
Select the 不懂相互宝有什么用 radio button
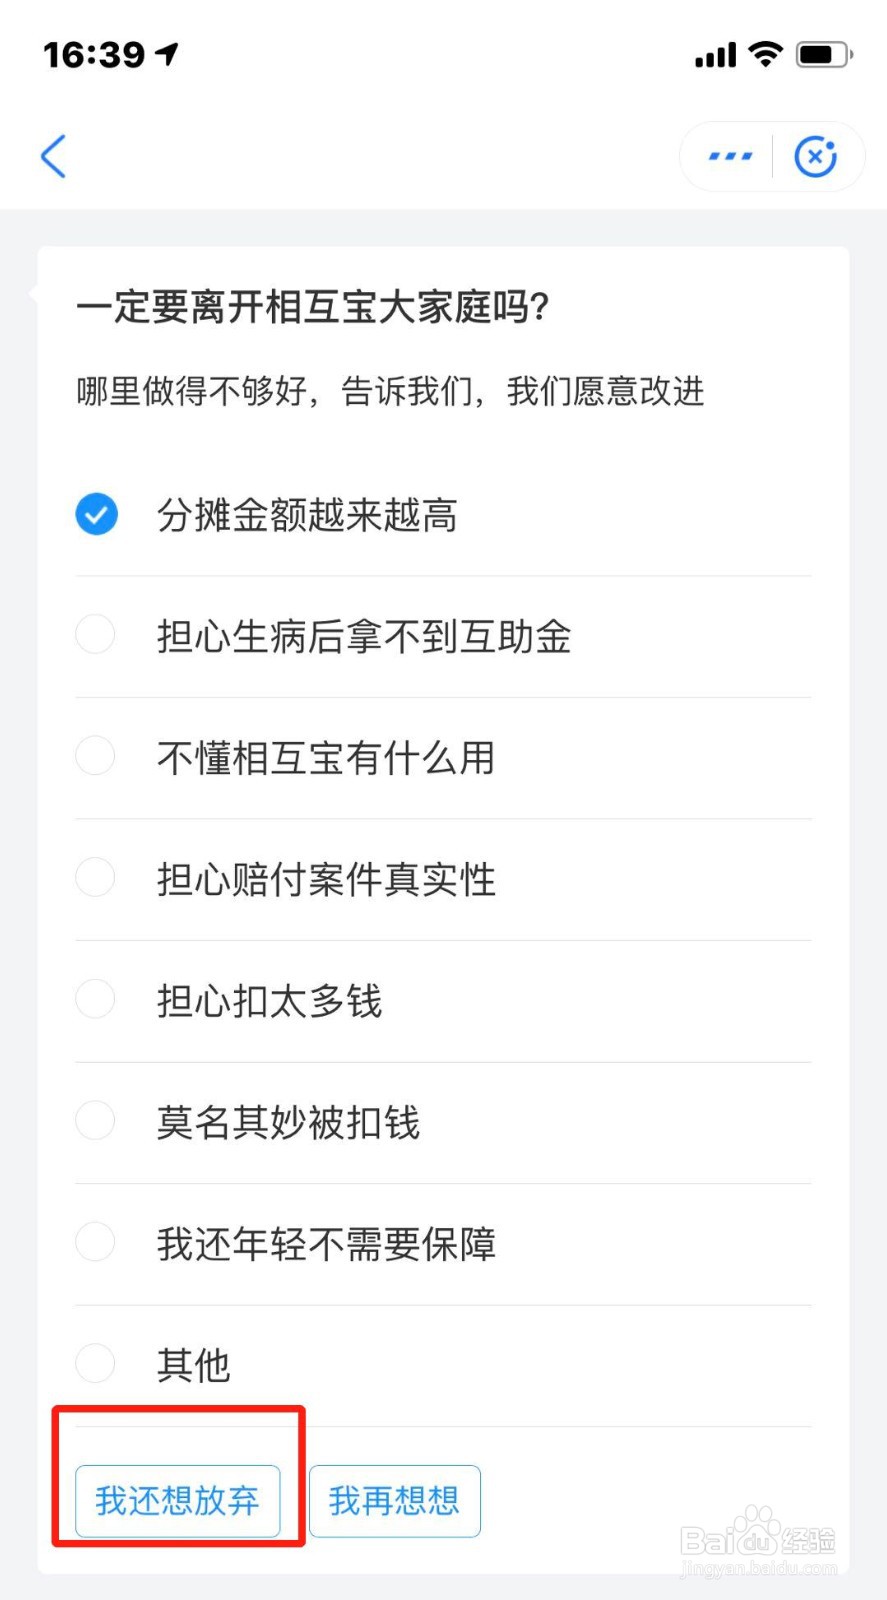[x=96, y=756]
